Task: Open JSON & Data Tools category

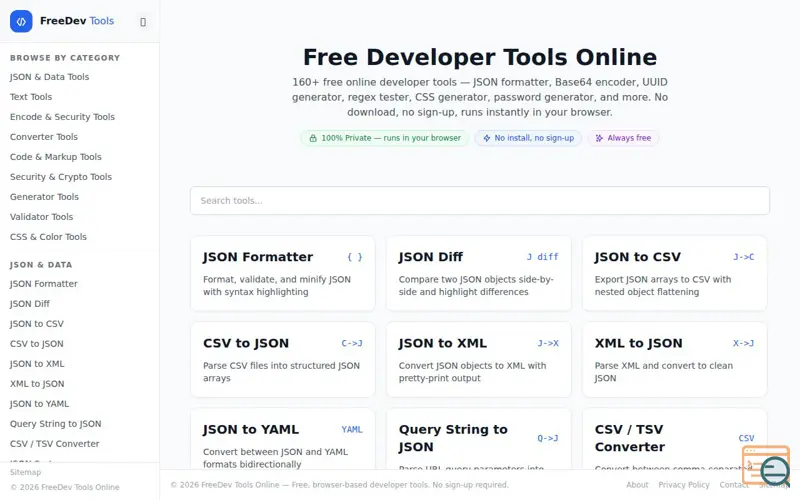Action: coord(49,77)
